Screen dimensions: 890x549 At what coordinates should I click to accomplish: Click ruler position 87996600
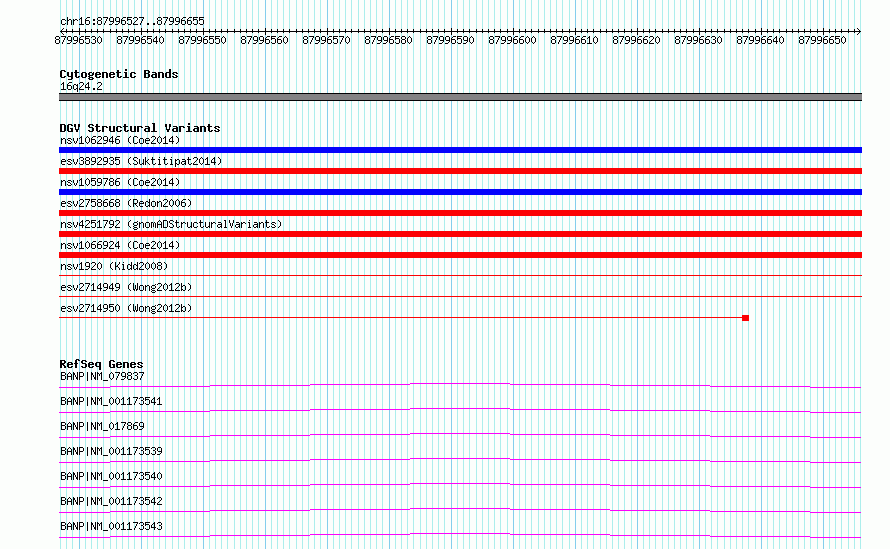pos(512,40)
